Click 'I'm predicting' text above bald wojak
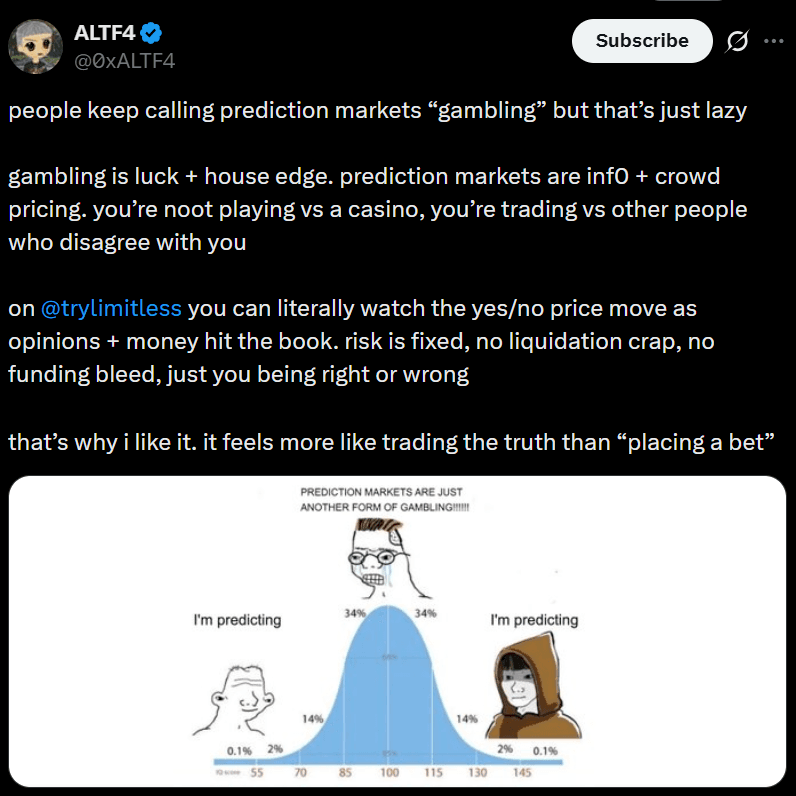Screen dimensions: 796x796 237,620
